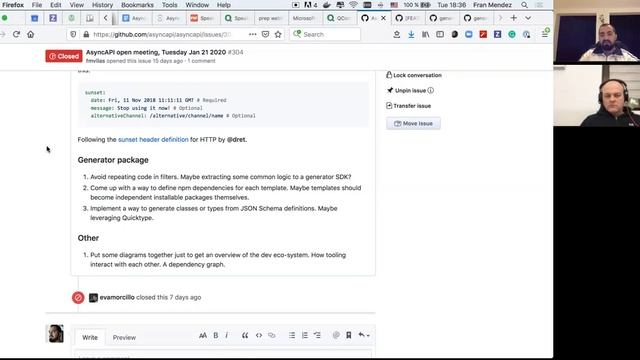The width and height of the screenshot is (640, 360).
Task: Reload the current page
Action: [x=16, y=34]
